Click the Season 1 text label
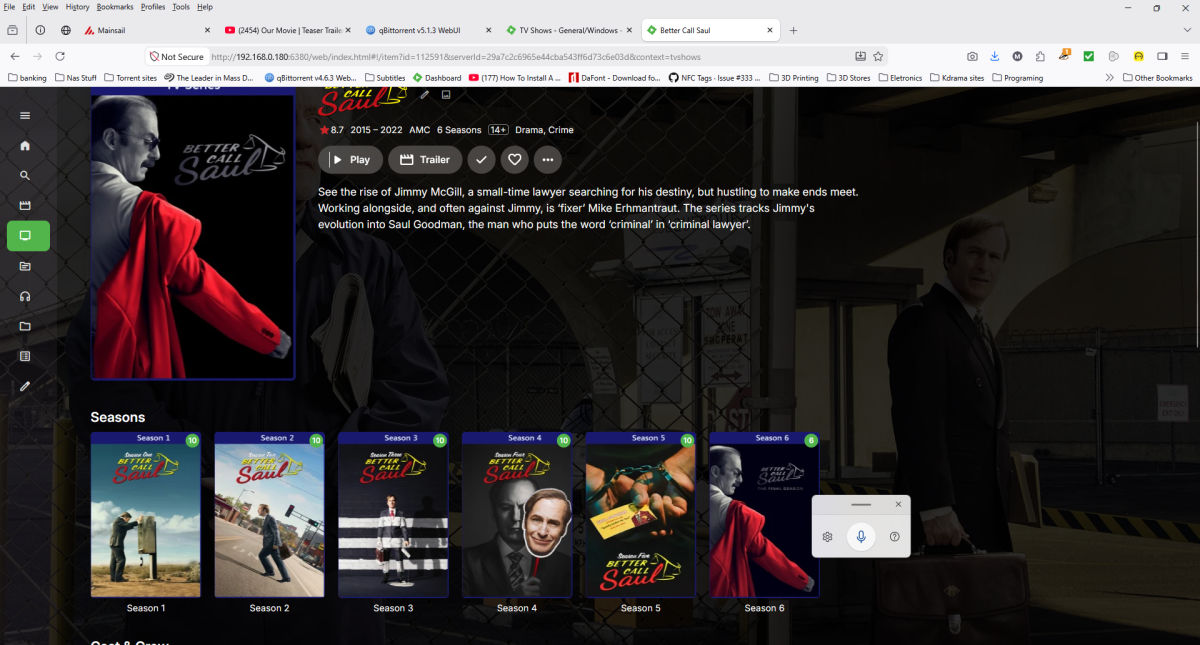The width and height of the screenshot is (1200, 645). point(146,608)
